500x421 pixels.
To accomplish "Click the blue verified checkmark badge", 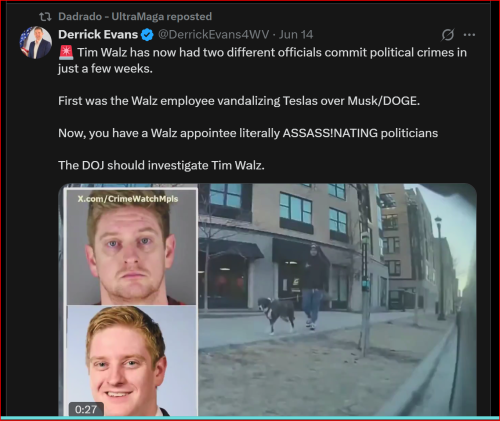I will pos(147,35).
